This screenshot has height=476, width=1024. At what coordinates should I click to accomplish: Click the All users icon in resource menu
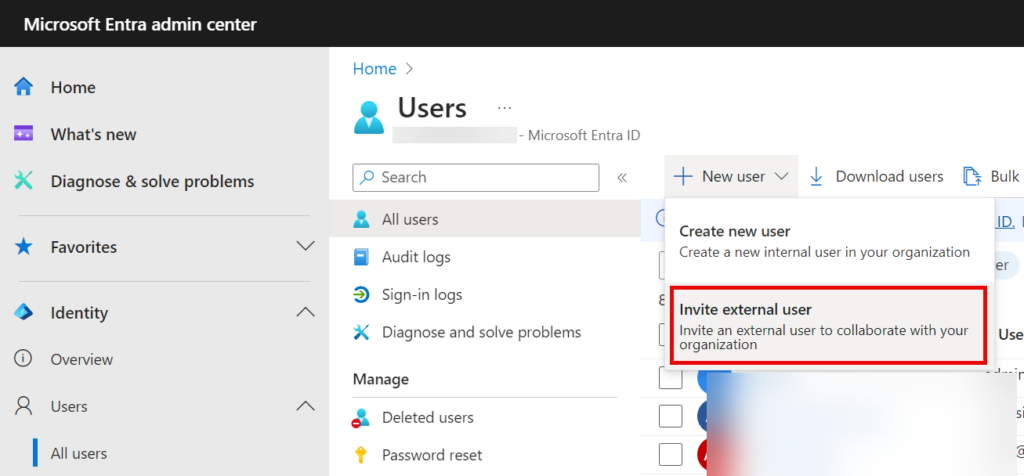click(x=361, y=219)
